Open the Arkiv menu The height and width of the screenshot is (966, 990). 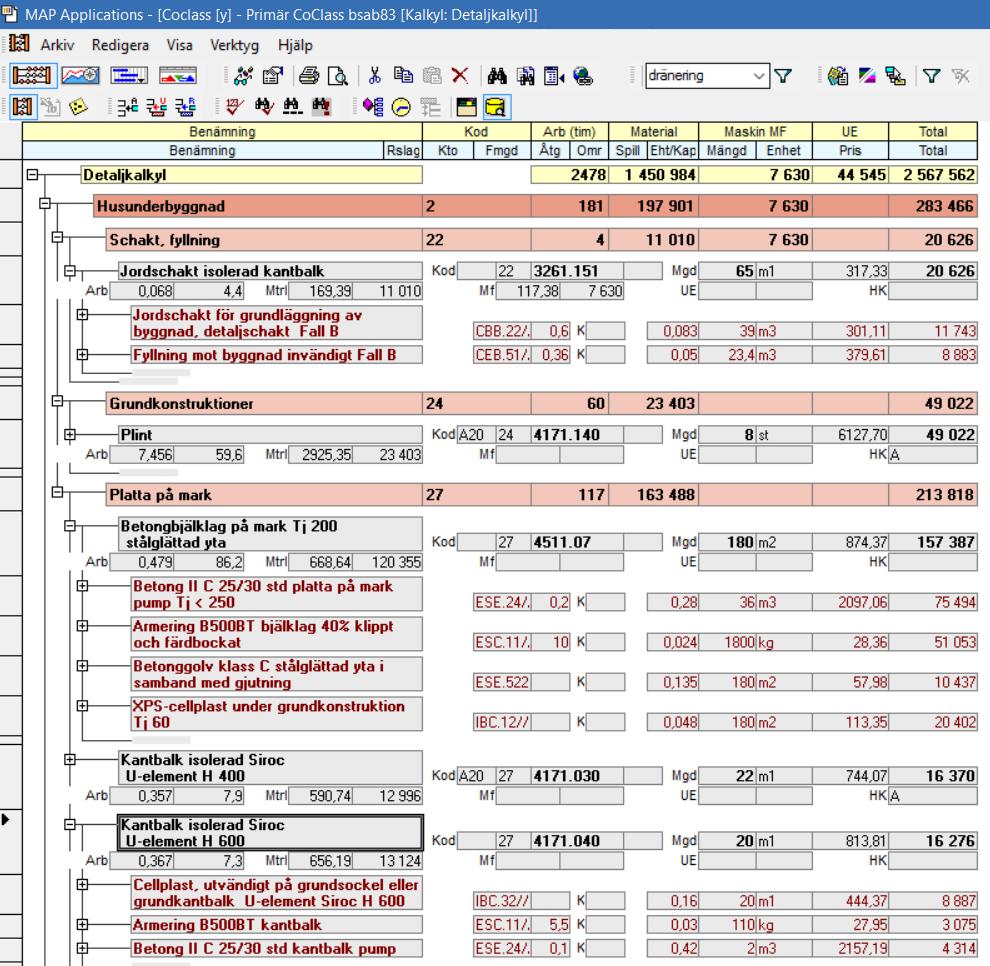(x=57, y=45)
